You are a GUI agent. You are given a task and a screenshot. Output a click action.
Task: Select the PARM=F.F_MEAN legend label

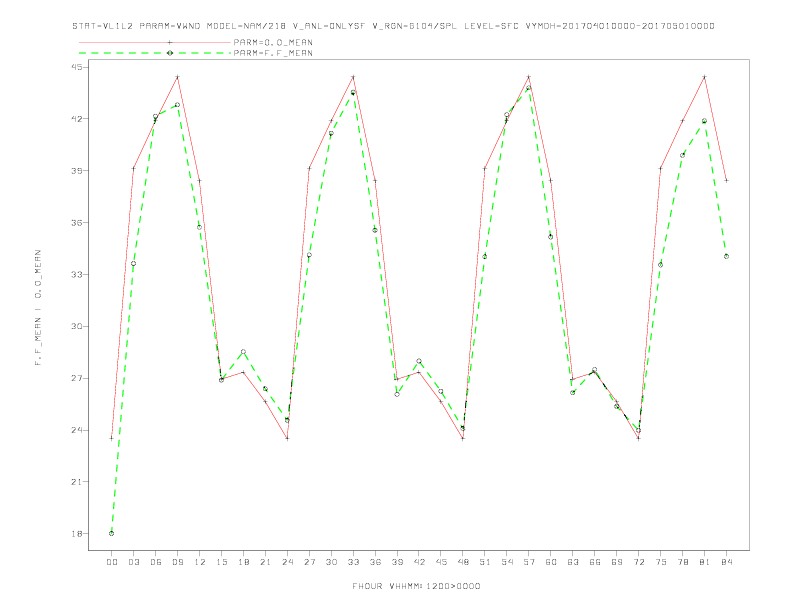[x=273, y=53]
